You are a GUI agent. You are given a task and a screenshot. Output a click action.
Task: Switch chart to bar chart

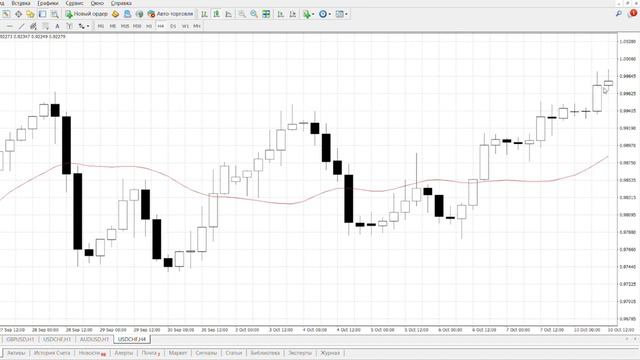204,14
